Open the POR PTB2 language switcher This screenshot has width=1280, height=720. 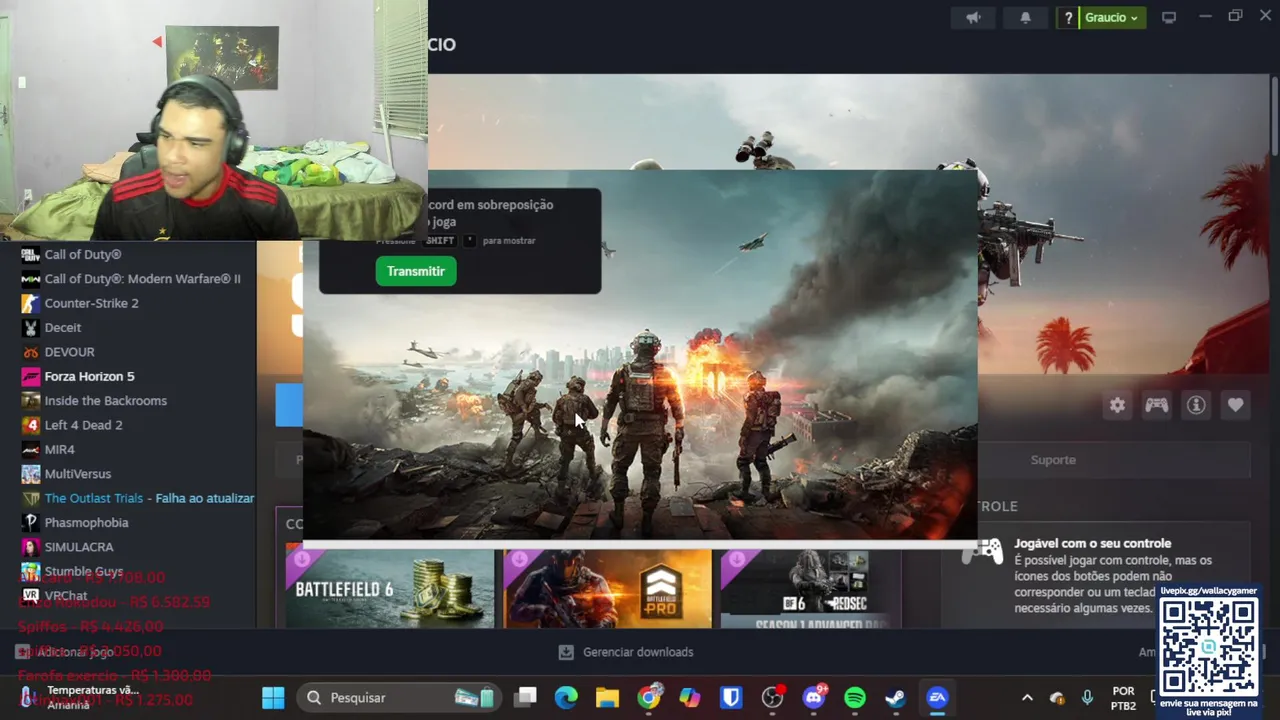(x=1124, y=698)
